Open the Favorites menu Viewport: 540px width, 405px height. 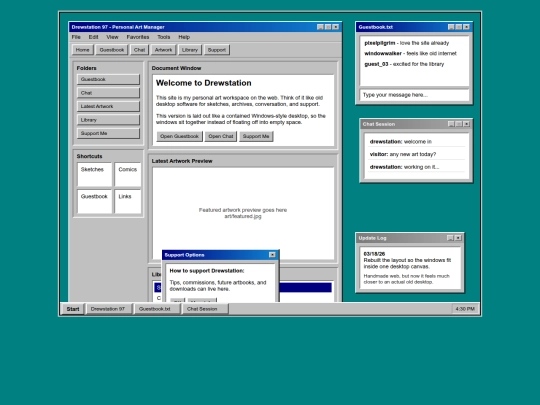pyautogui.click(x=138, y=37)
